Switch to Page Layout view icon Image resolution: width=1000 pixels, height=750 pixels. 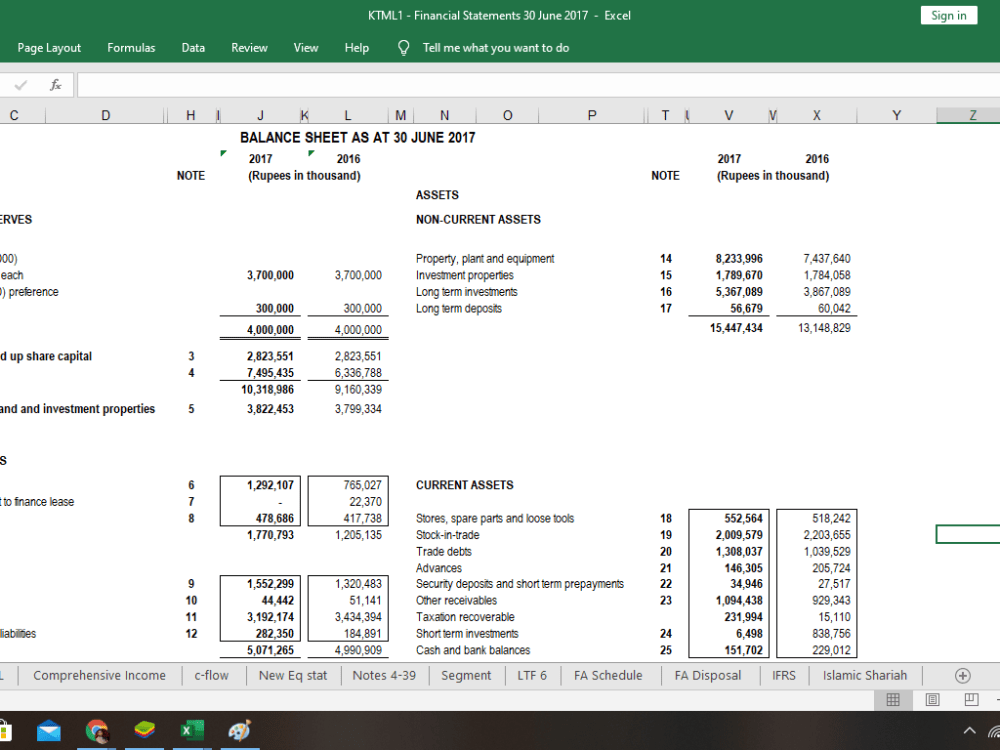pyautogui.click(x=932, y=700)
